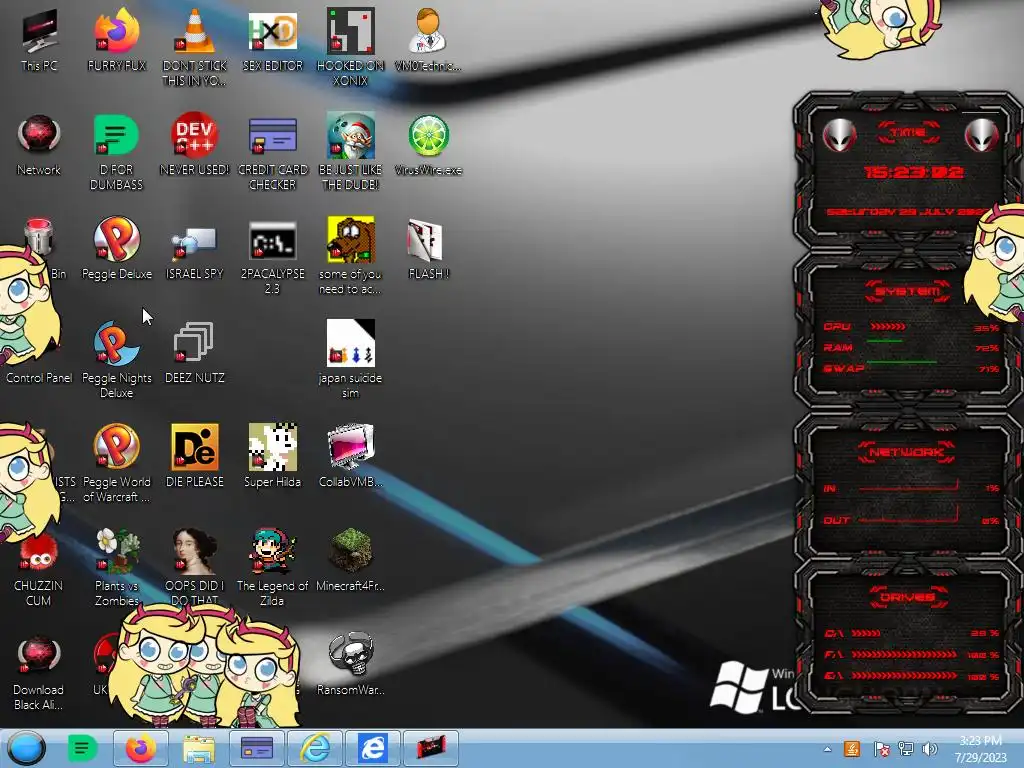Open the network connection tray icon
The width and height of the screenshot is (1024, 768).
(x=906, y=749)
